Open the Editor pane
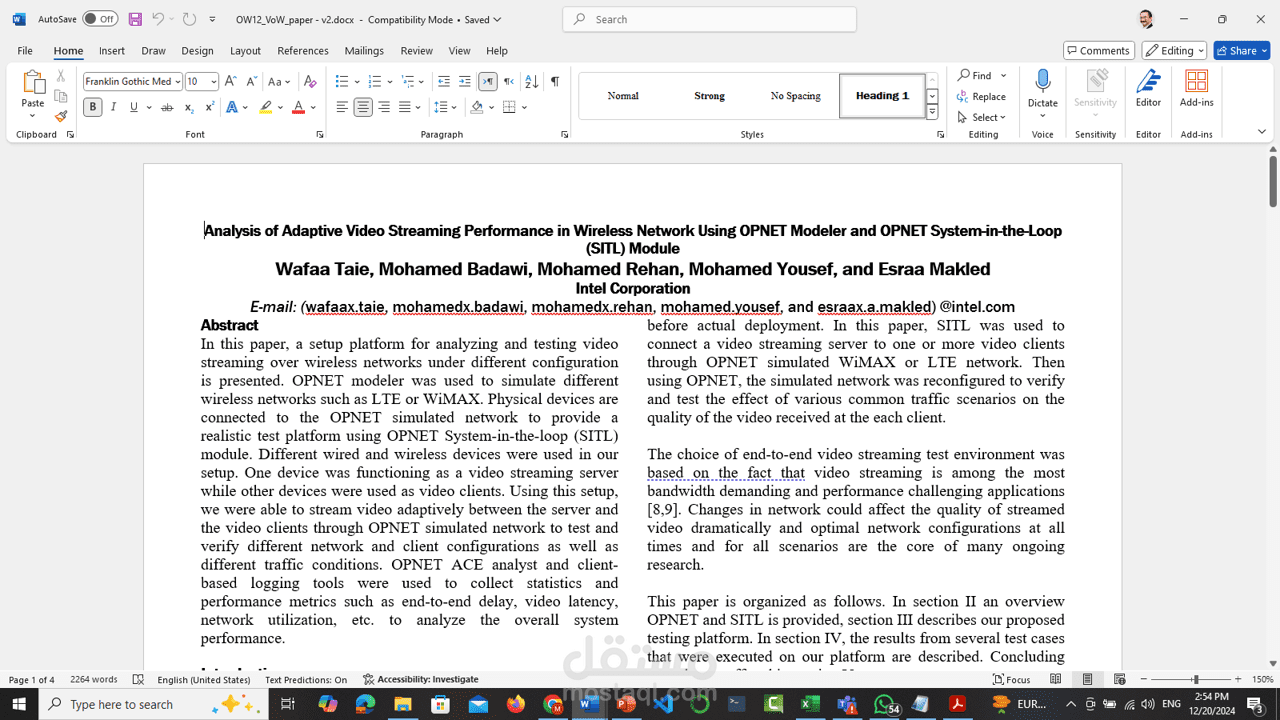The image size is (1280, 720). click(x=1148, y=89)
